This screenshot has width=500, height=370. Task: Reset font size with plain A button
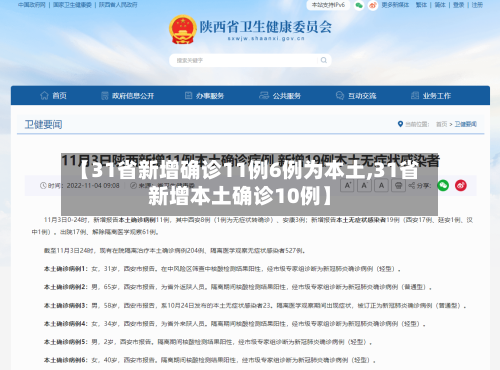coord(381,185)
